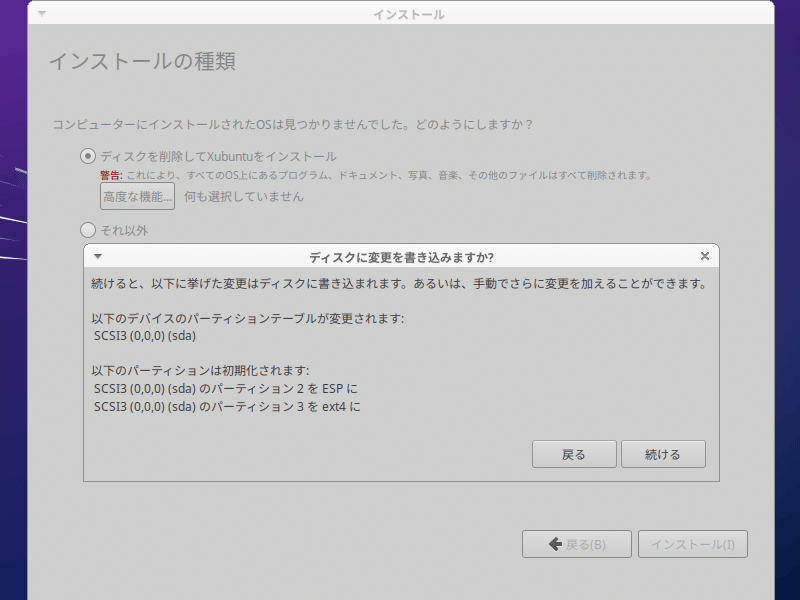Click the 警告: warning text
The width and height of the screenshot is (800, 600).
[111, 176]
